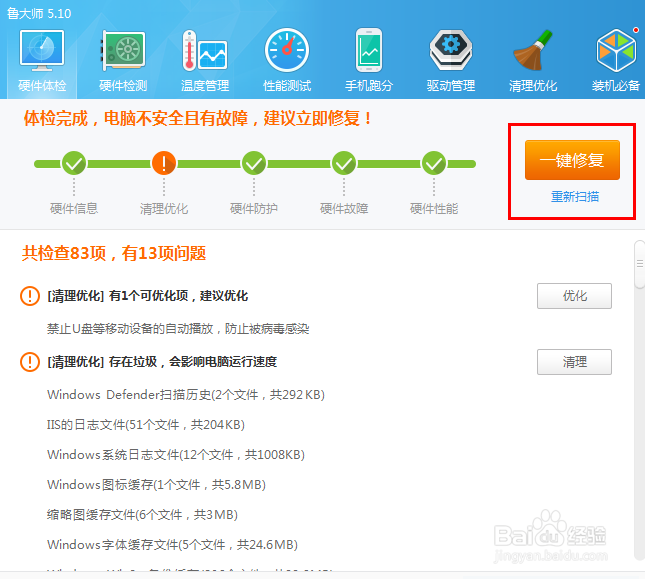Click the 硬件故障 step label
The height and width of the screenshot is (579, 645).
pos(344,208)
